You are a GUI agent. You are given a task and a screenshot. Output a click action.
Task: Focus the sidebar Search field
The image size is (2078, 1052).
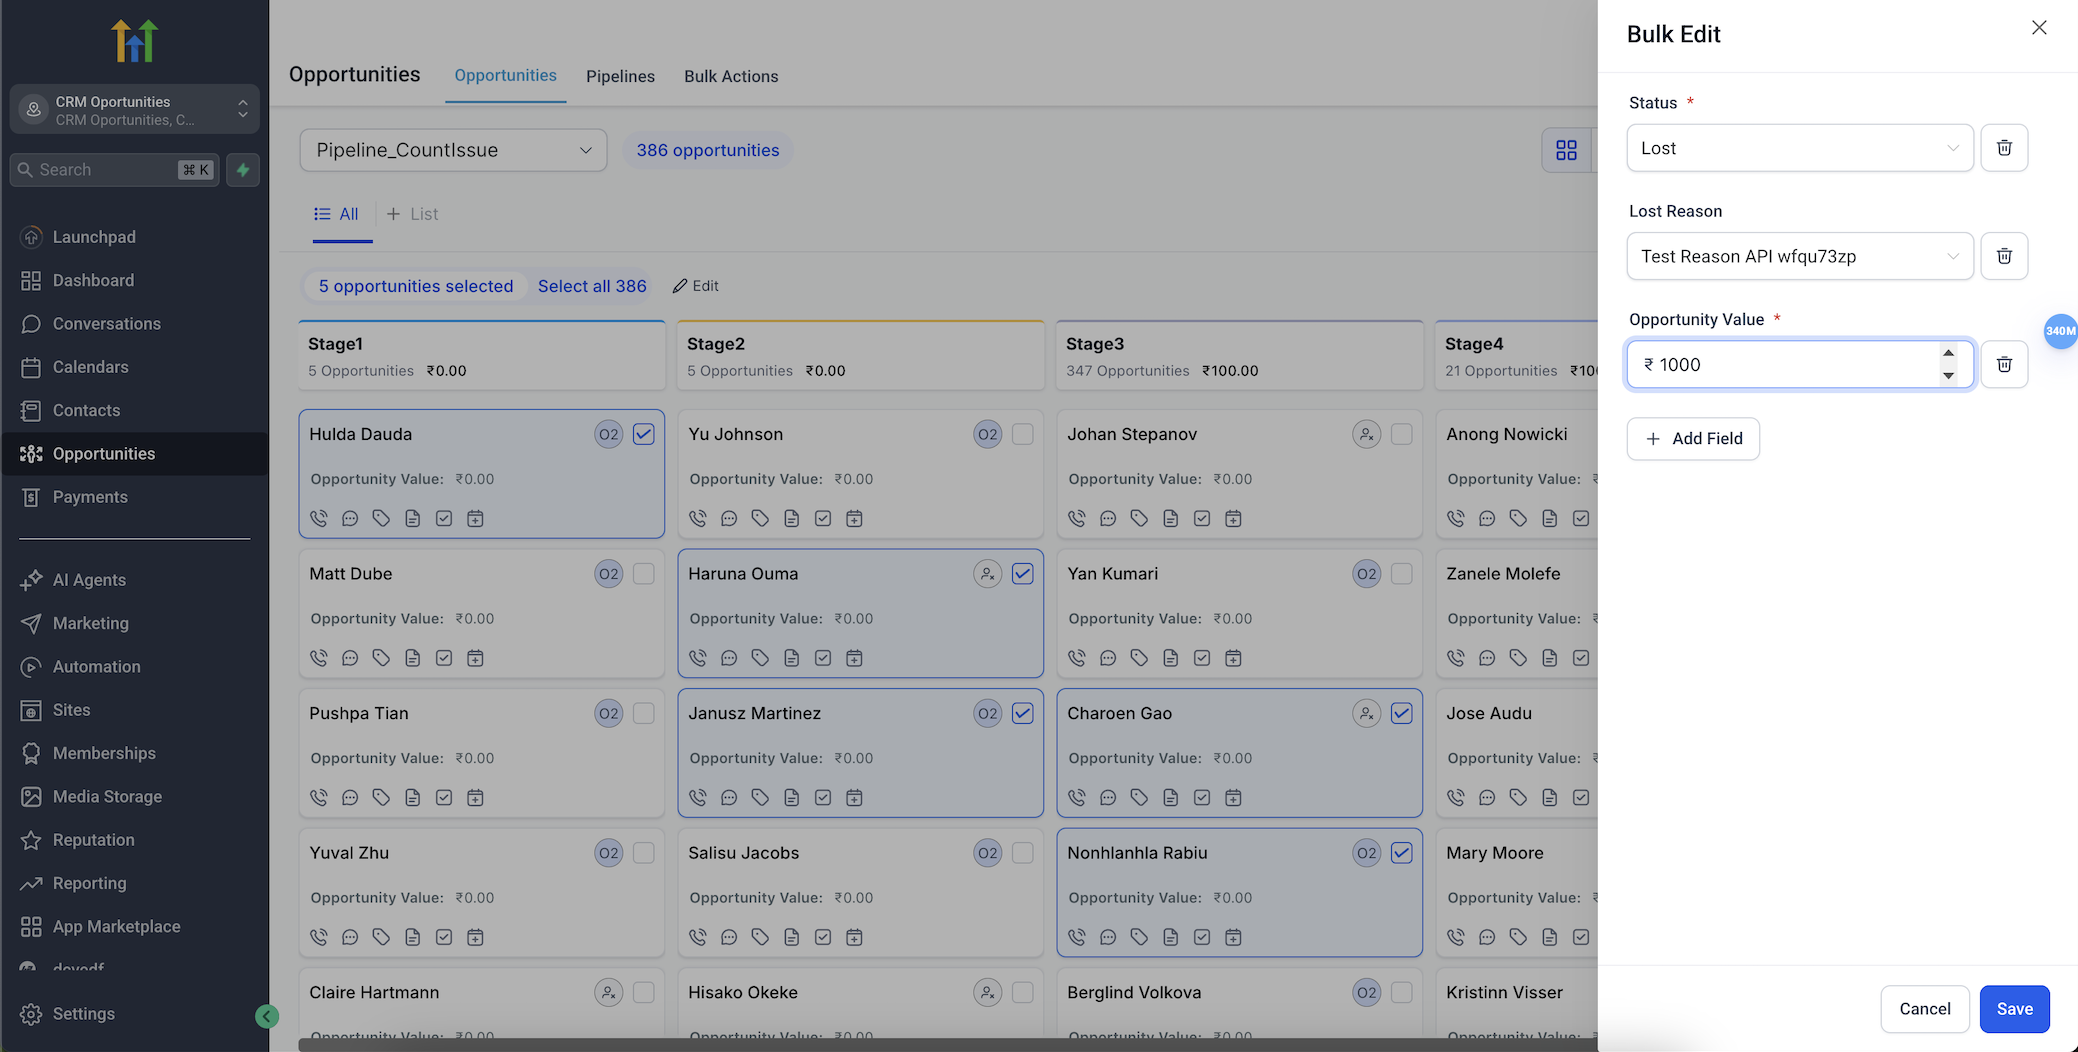point(114,170)
